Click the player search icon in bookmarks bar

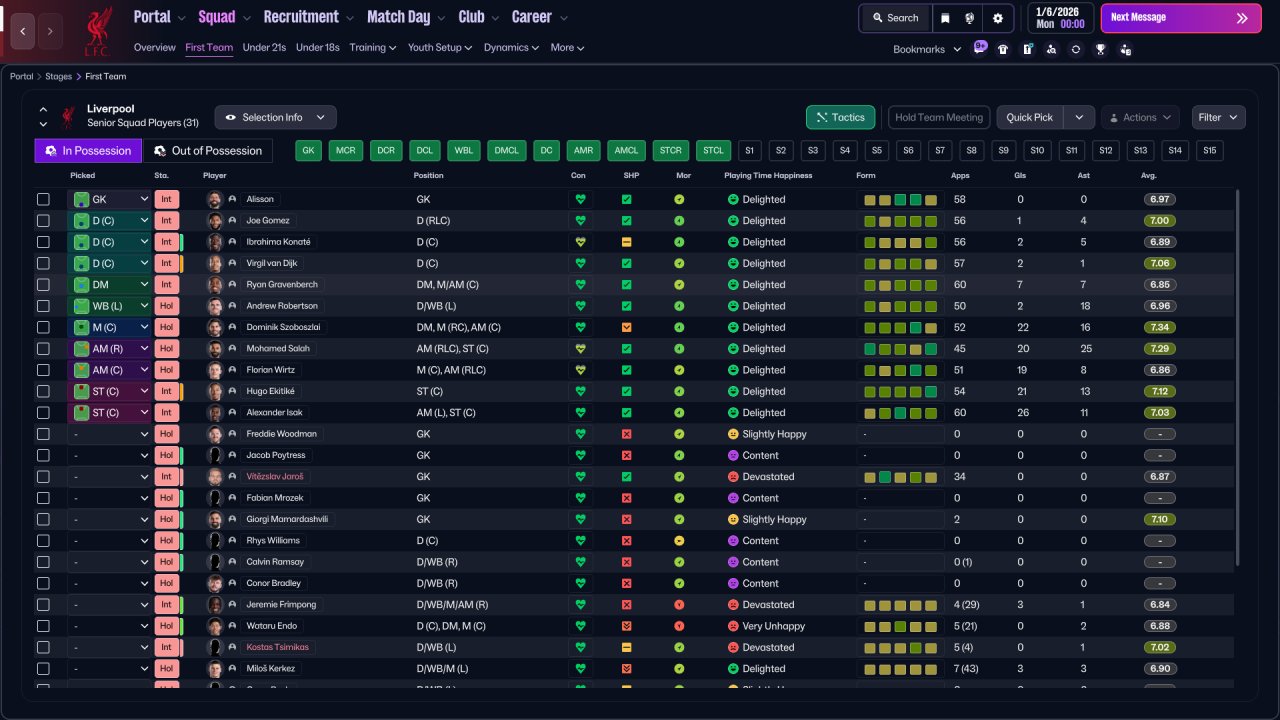1051,49
